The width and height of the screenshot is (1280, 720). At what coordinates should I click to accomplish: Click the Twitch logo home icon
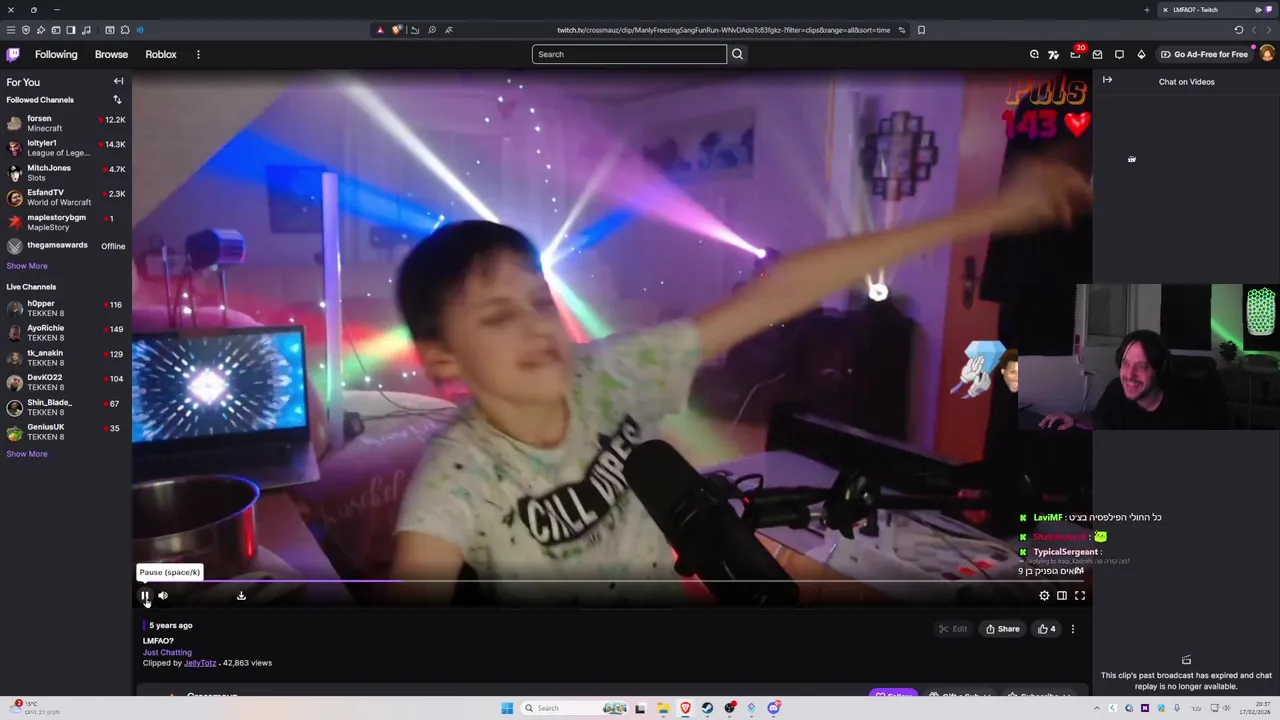click(13, 55)
